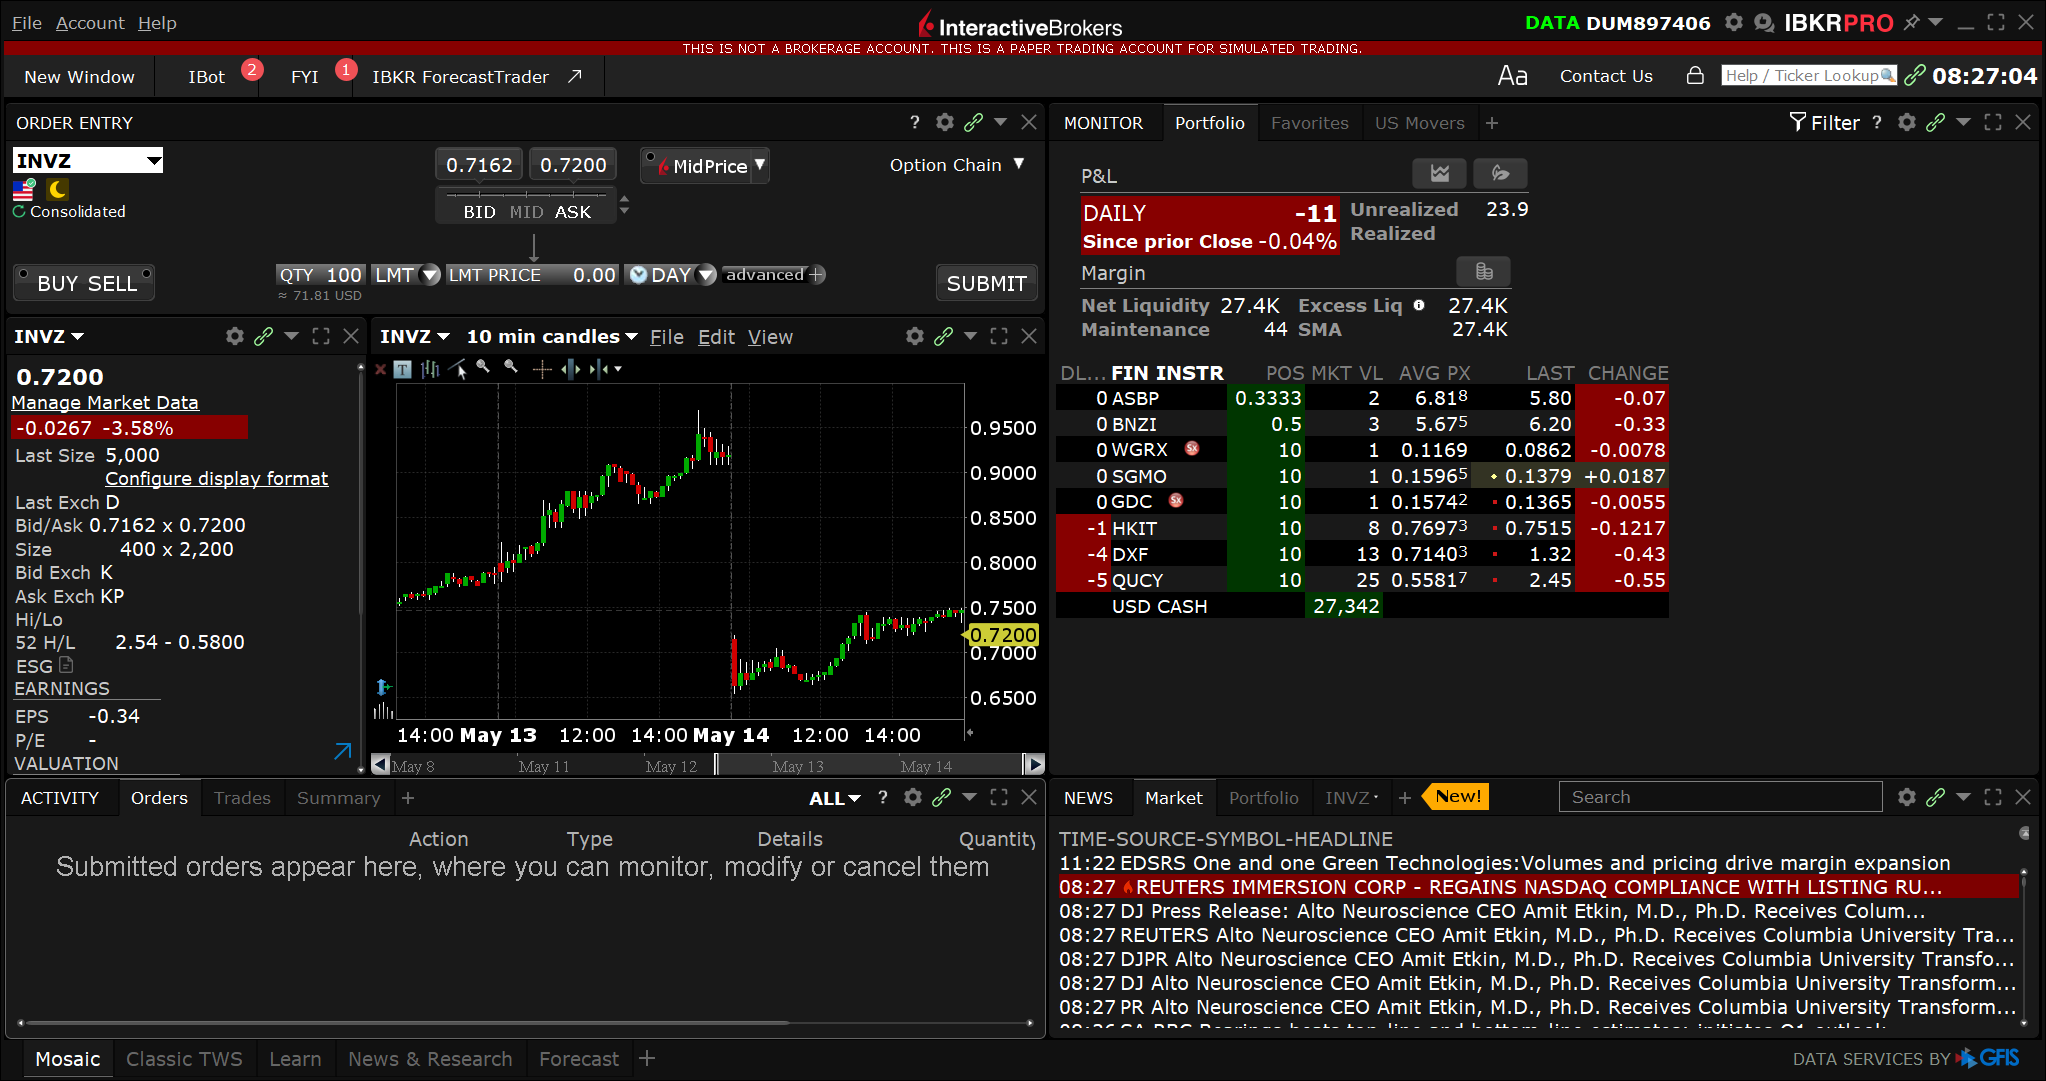Open the ESG document icon
Screen dimensions: 2046x1081
click(x=66, y=665)
